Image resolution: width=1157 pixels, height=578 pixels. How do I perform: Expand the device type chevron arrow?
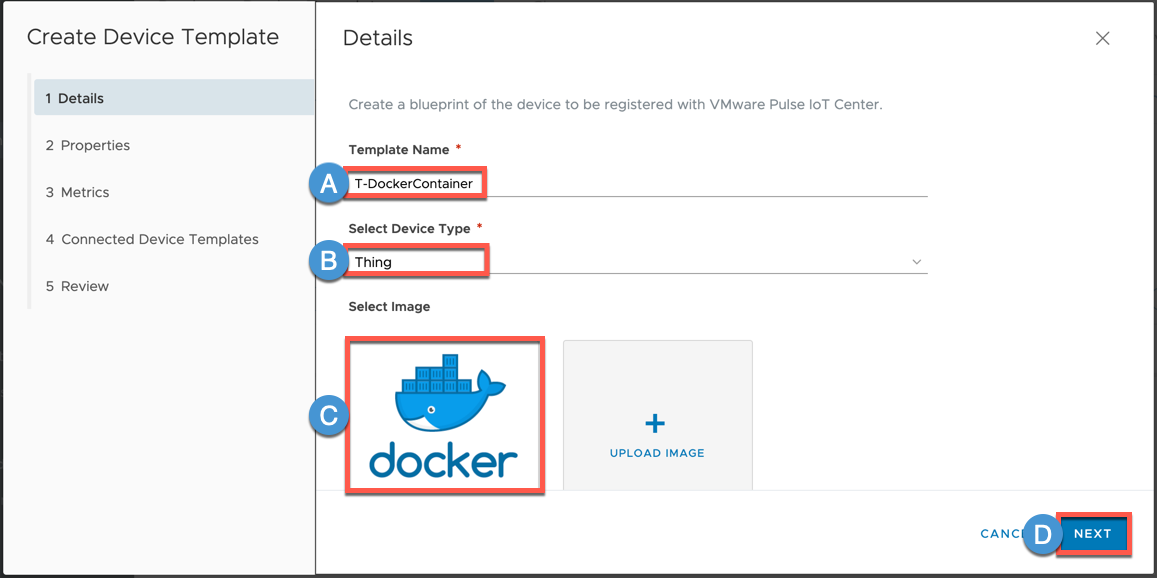tap(916, 262)
